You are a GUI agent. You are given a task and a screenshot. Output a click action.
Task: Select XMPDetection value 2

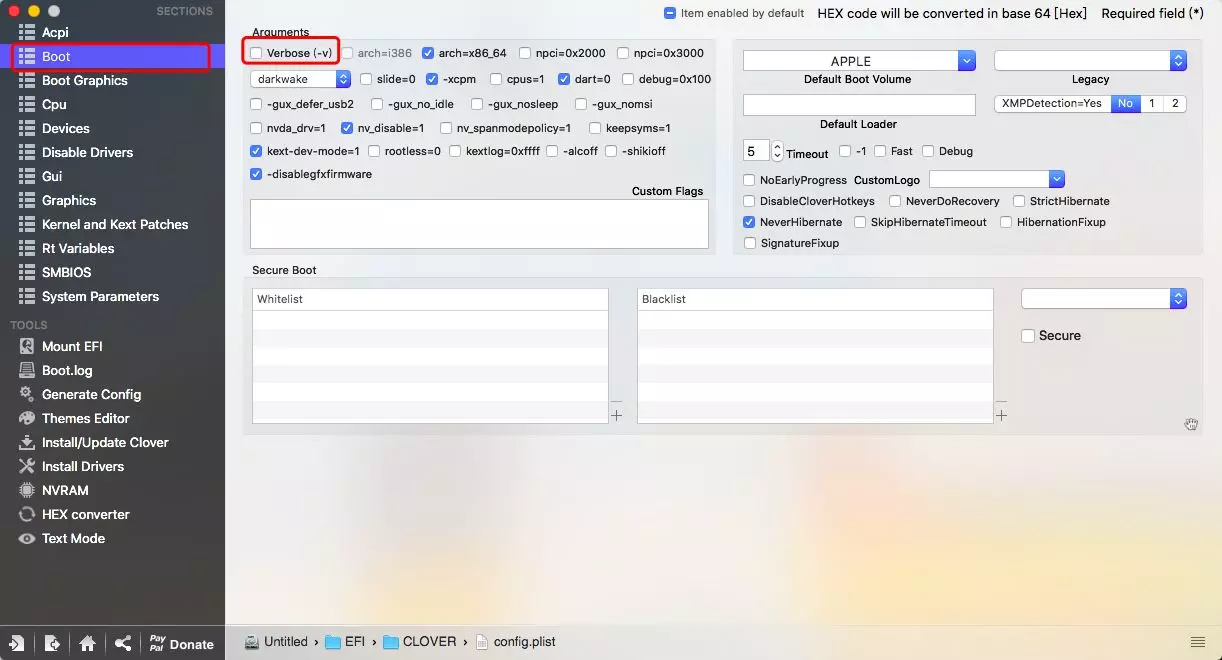1174,103
